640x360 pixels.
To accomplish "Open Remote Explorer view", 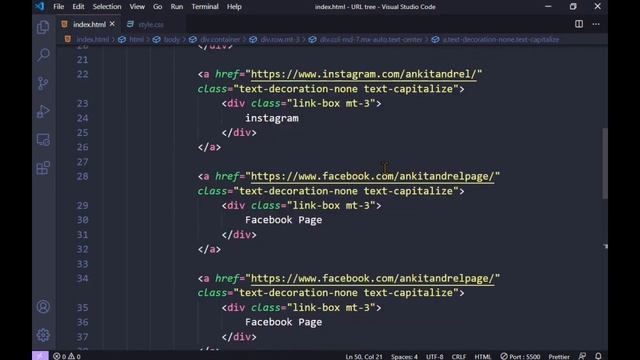I will [x=43, y=140].
